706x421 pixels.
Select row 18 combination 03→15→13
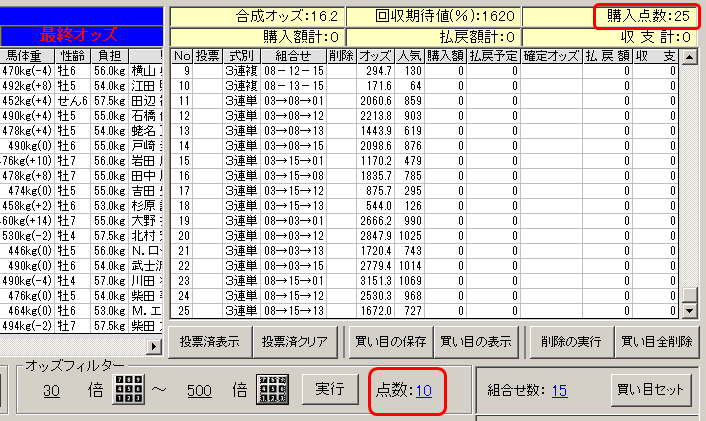click(x=294, y=206)
